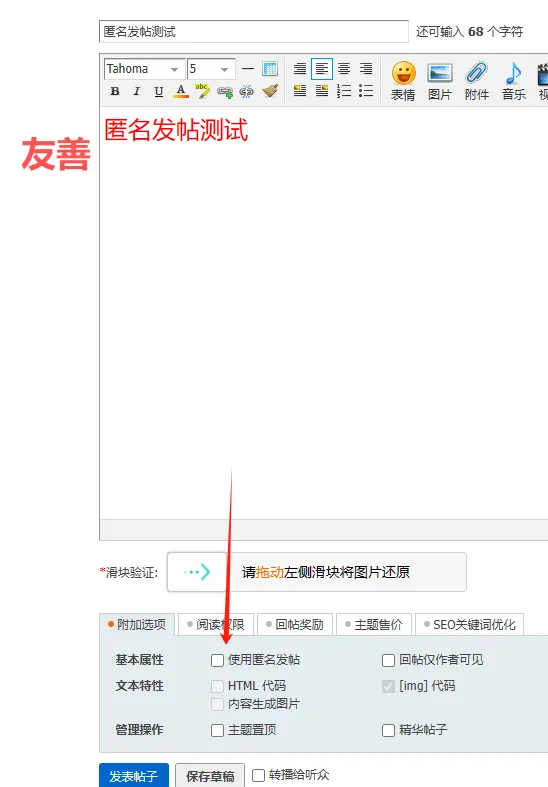Select the align left button

[x=322, y=69]
